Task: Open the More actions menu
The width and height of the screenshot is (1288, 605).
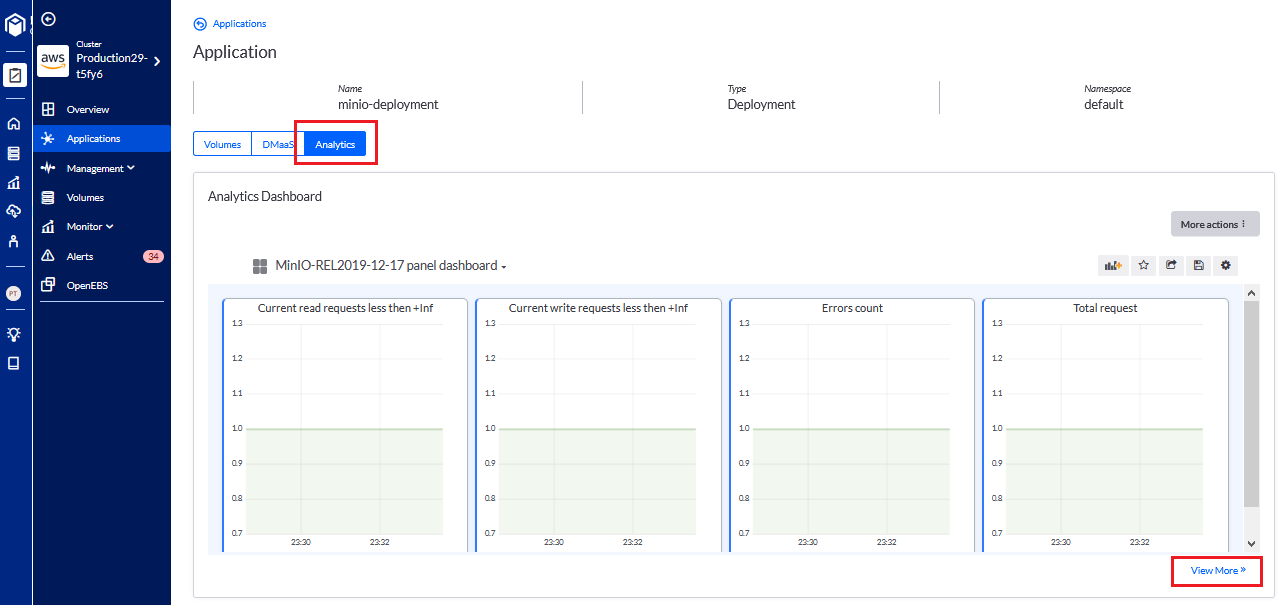Action: coord(1215,224)
